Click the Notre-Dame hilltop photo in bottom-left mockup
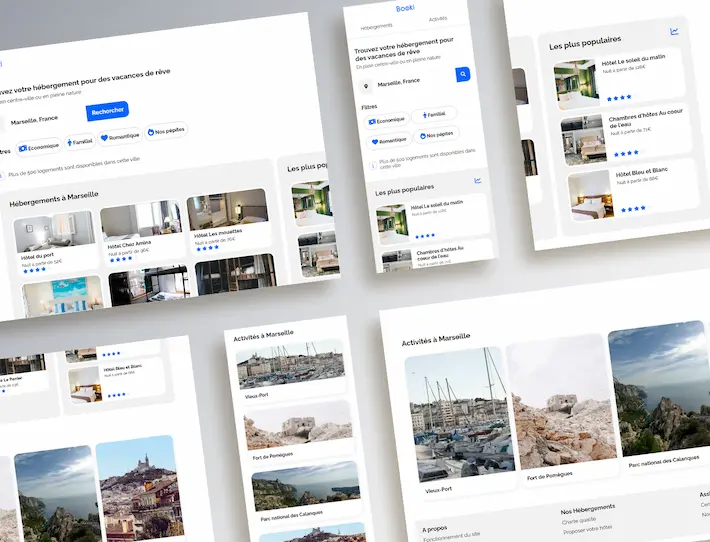 (141, 488)
